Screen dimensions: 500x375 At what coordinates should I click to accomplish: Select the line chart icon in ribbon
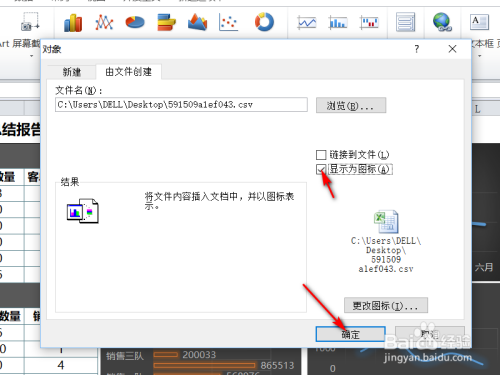pyautogui.click(x=104, y=23)
